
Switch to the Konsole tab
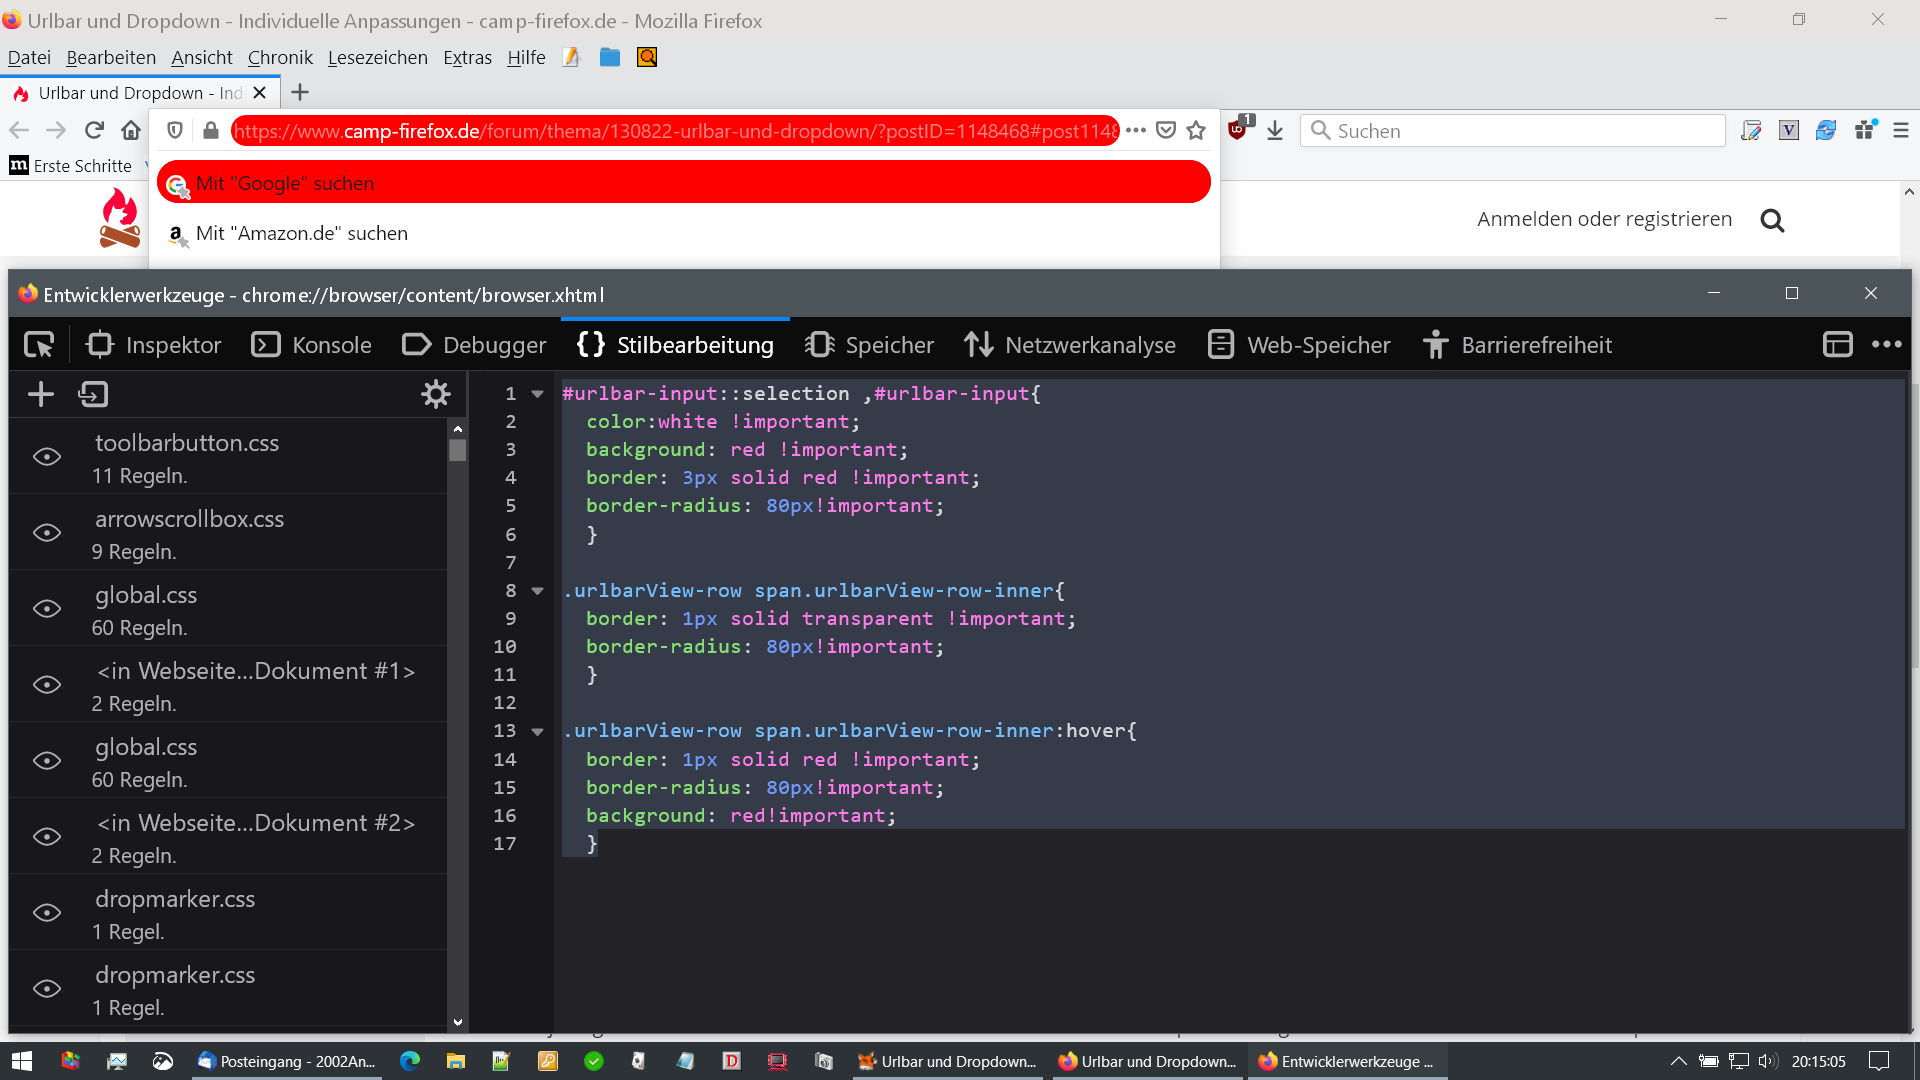[311, 345]
